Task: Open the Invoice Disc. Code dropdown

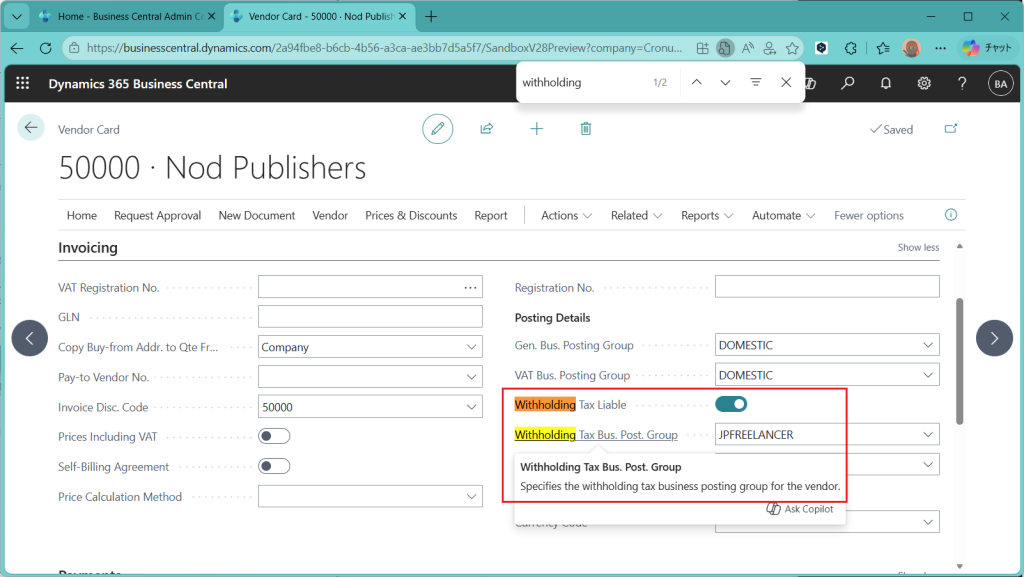Action: (x=472, y=407)
